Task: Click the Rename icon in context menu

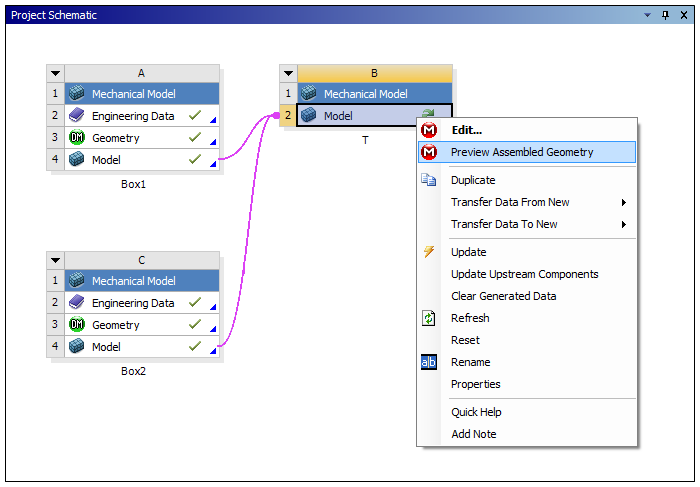Action: 429,362
